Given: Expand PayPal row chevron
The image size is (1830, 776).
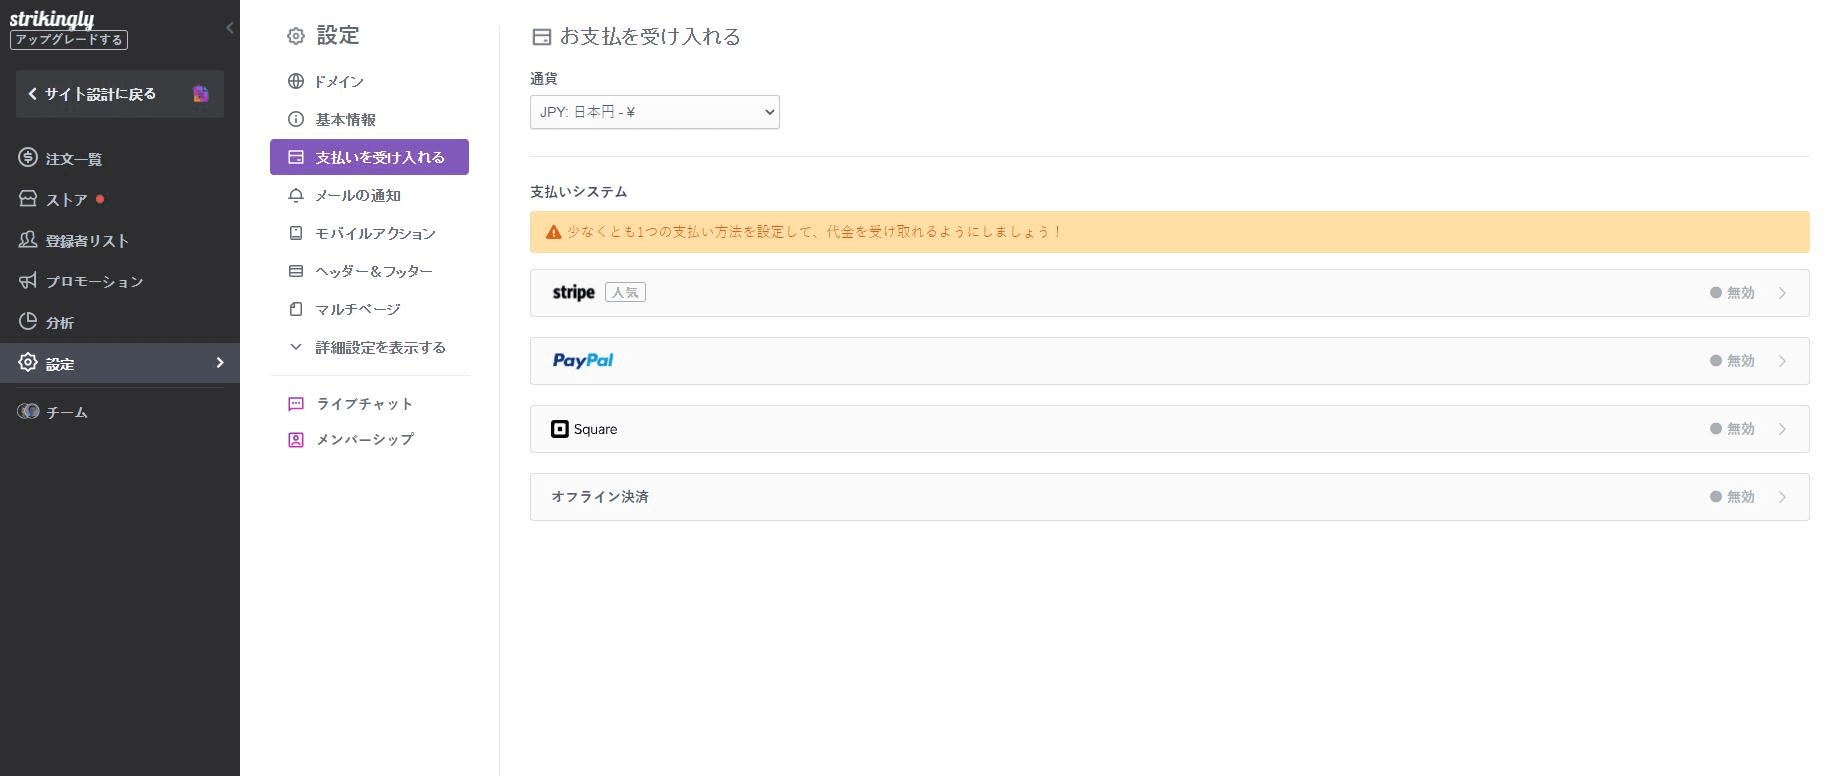Looking at the screenshot, I should tap(1782, 361).
